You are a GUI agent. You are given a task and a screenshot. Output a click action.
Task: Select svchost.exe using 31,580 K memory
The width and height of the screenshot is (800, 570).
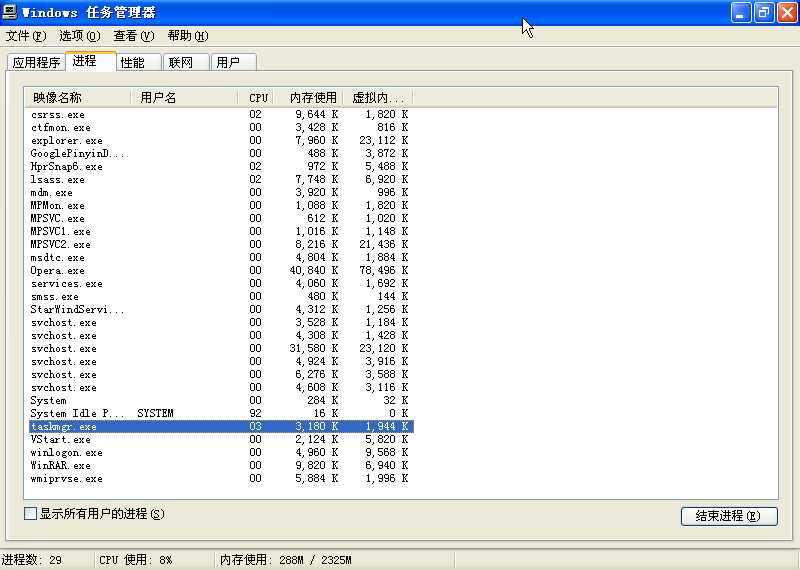[x=221, y=349]
